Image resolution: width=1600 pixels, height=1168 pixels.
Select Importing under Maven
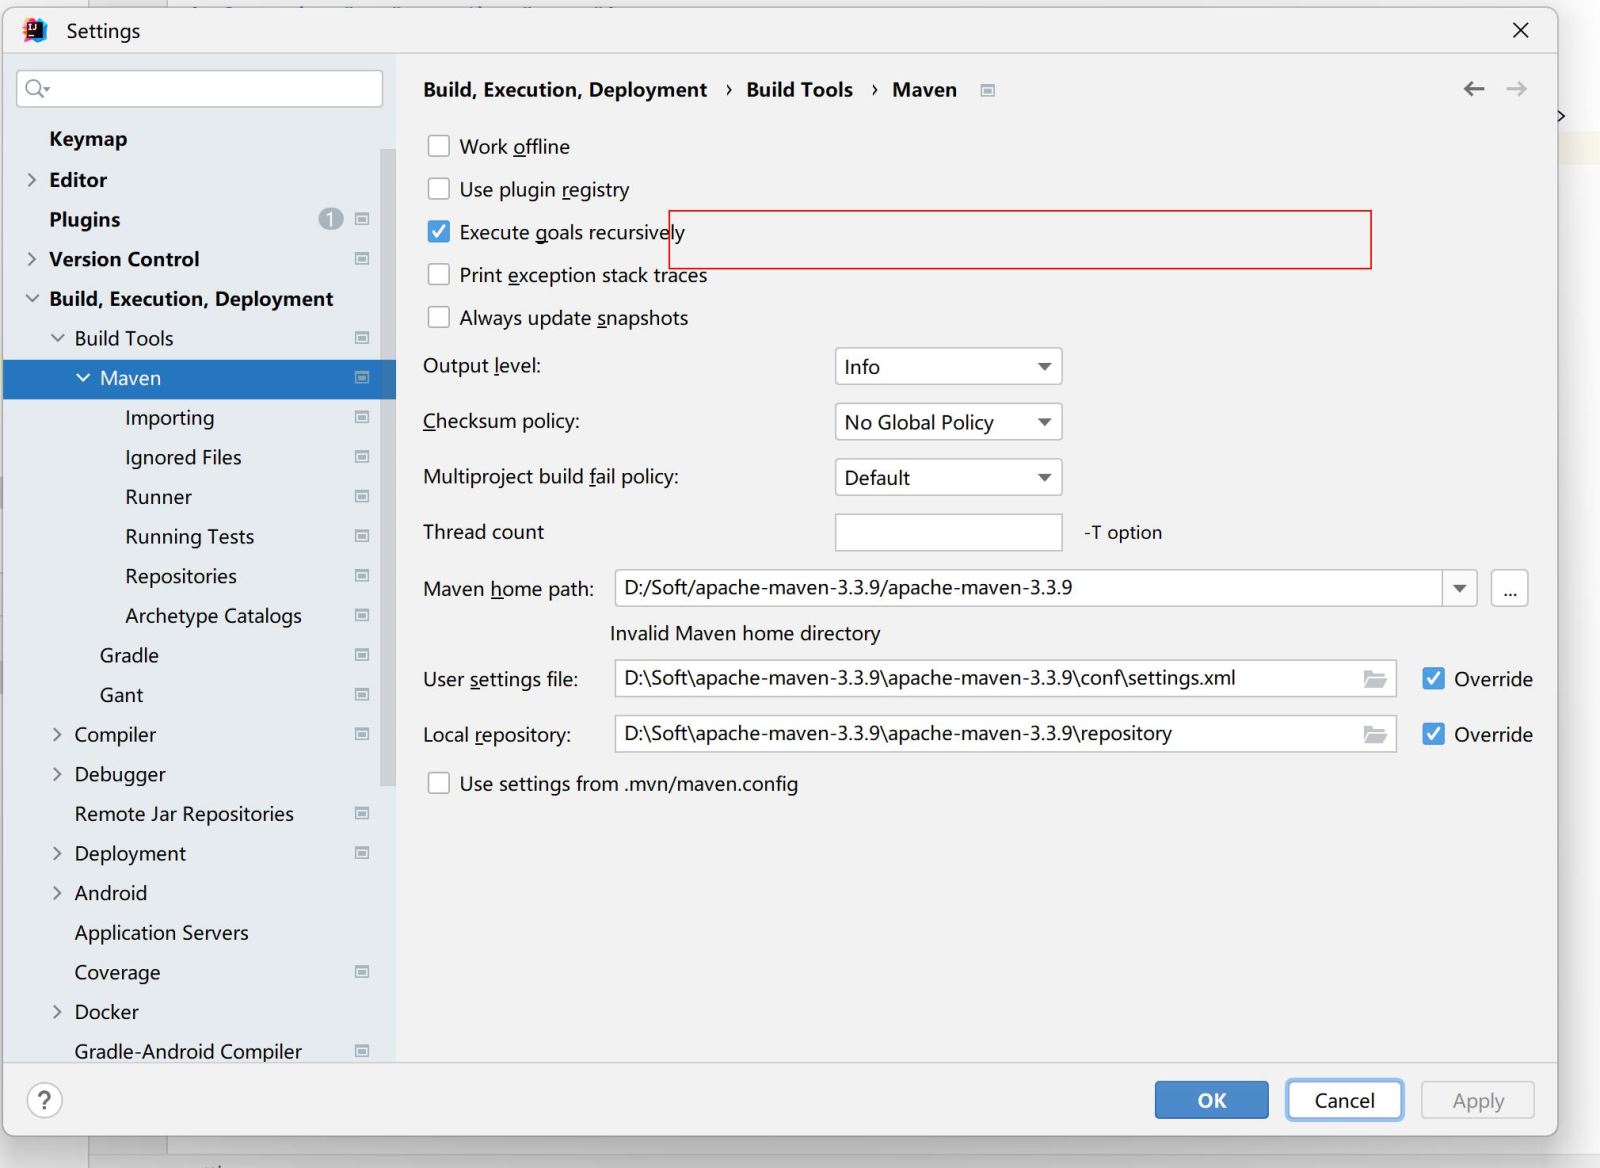click(169, 418)
